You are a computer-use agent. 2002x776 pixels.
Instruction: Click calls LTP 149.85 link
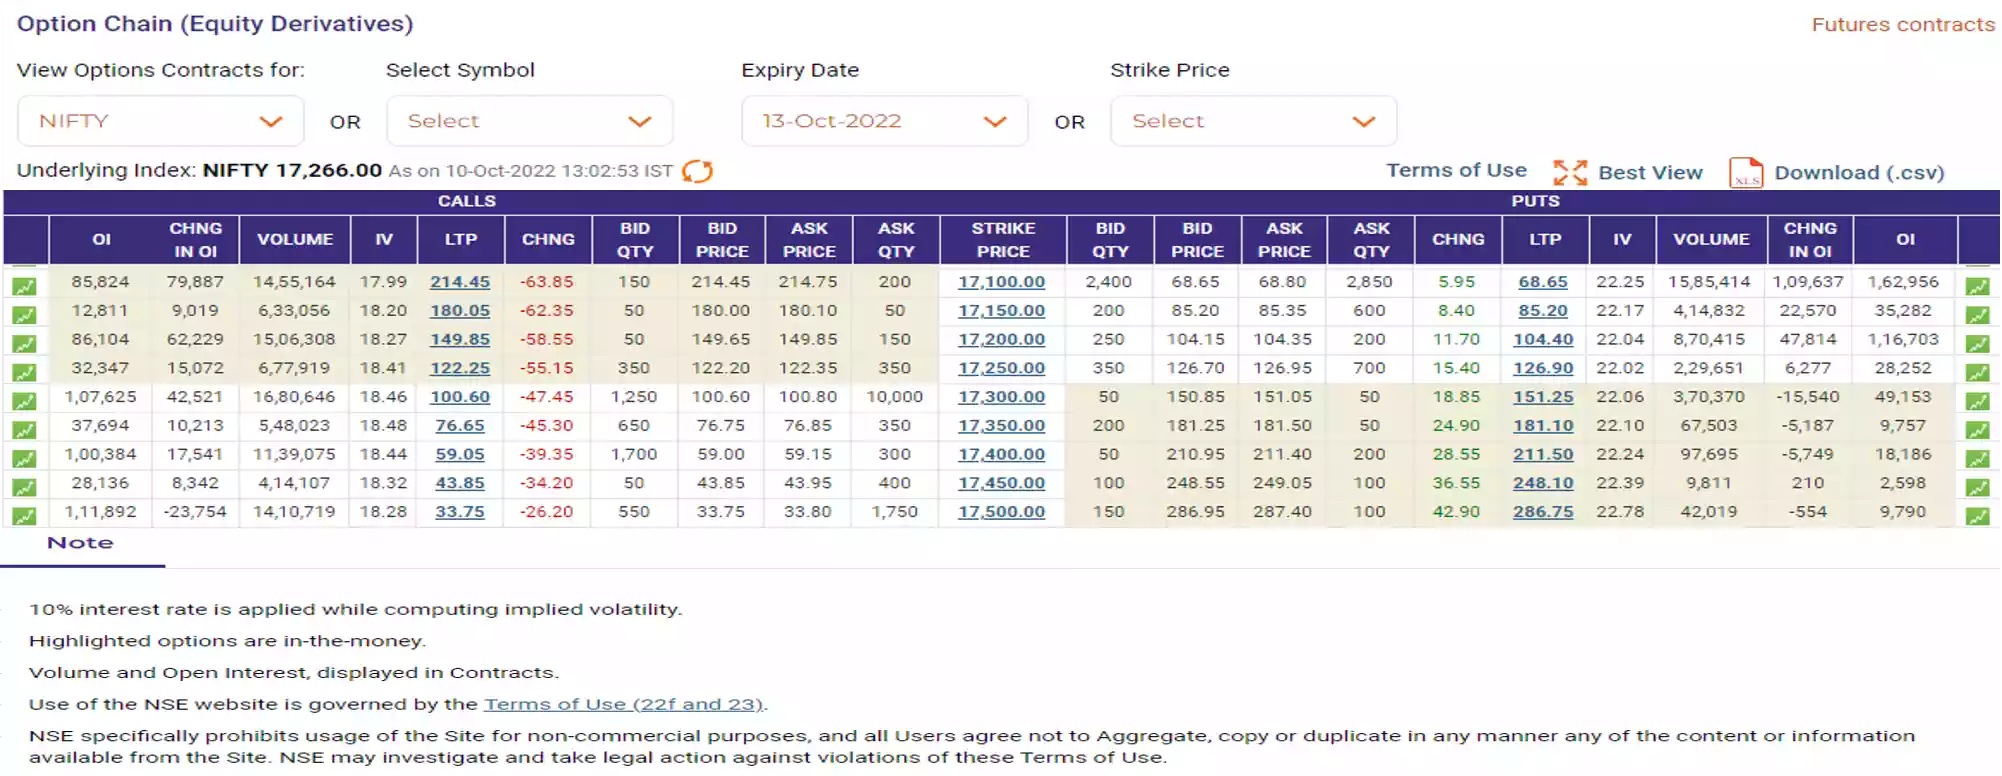(x=460, y=340)
